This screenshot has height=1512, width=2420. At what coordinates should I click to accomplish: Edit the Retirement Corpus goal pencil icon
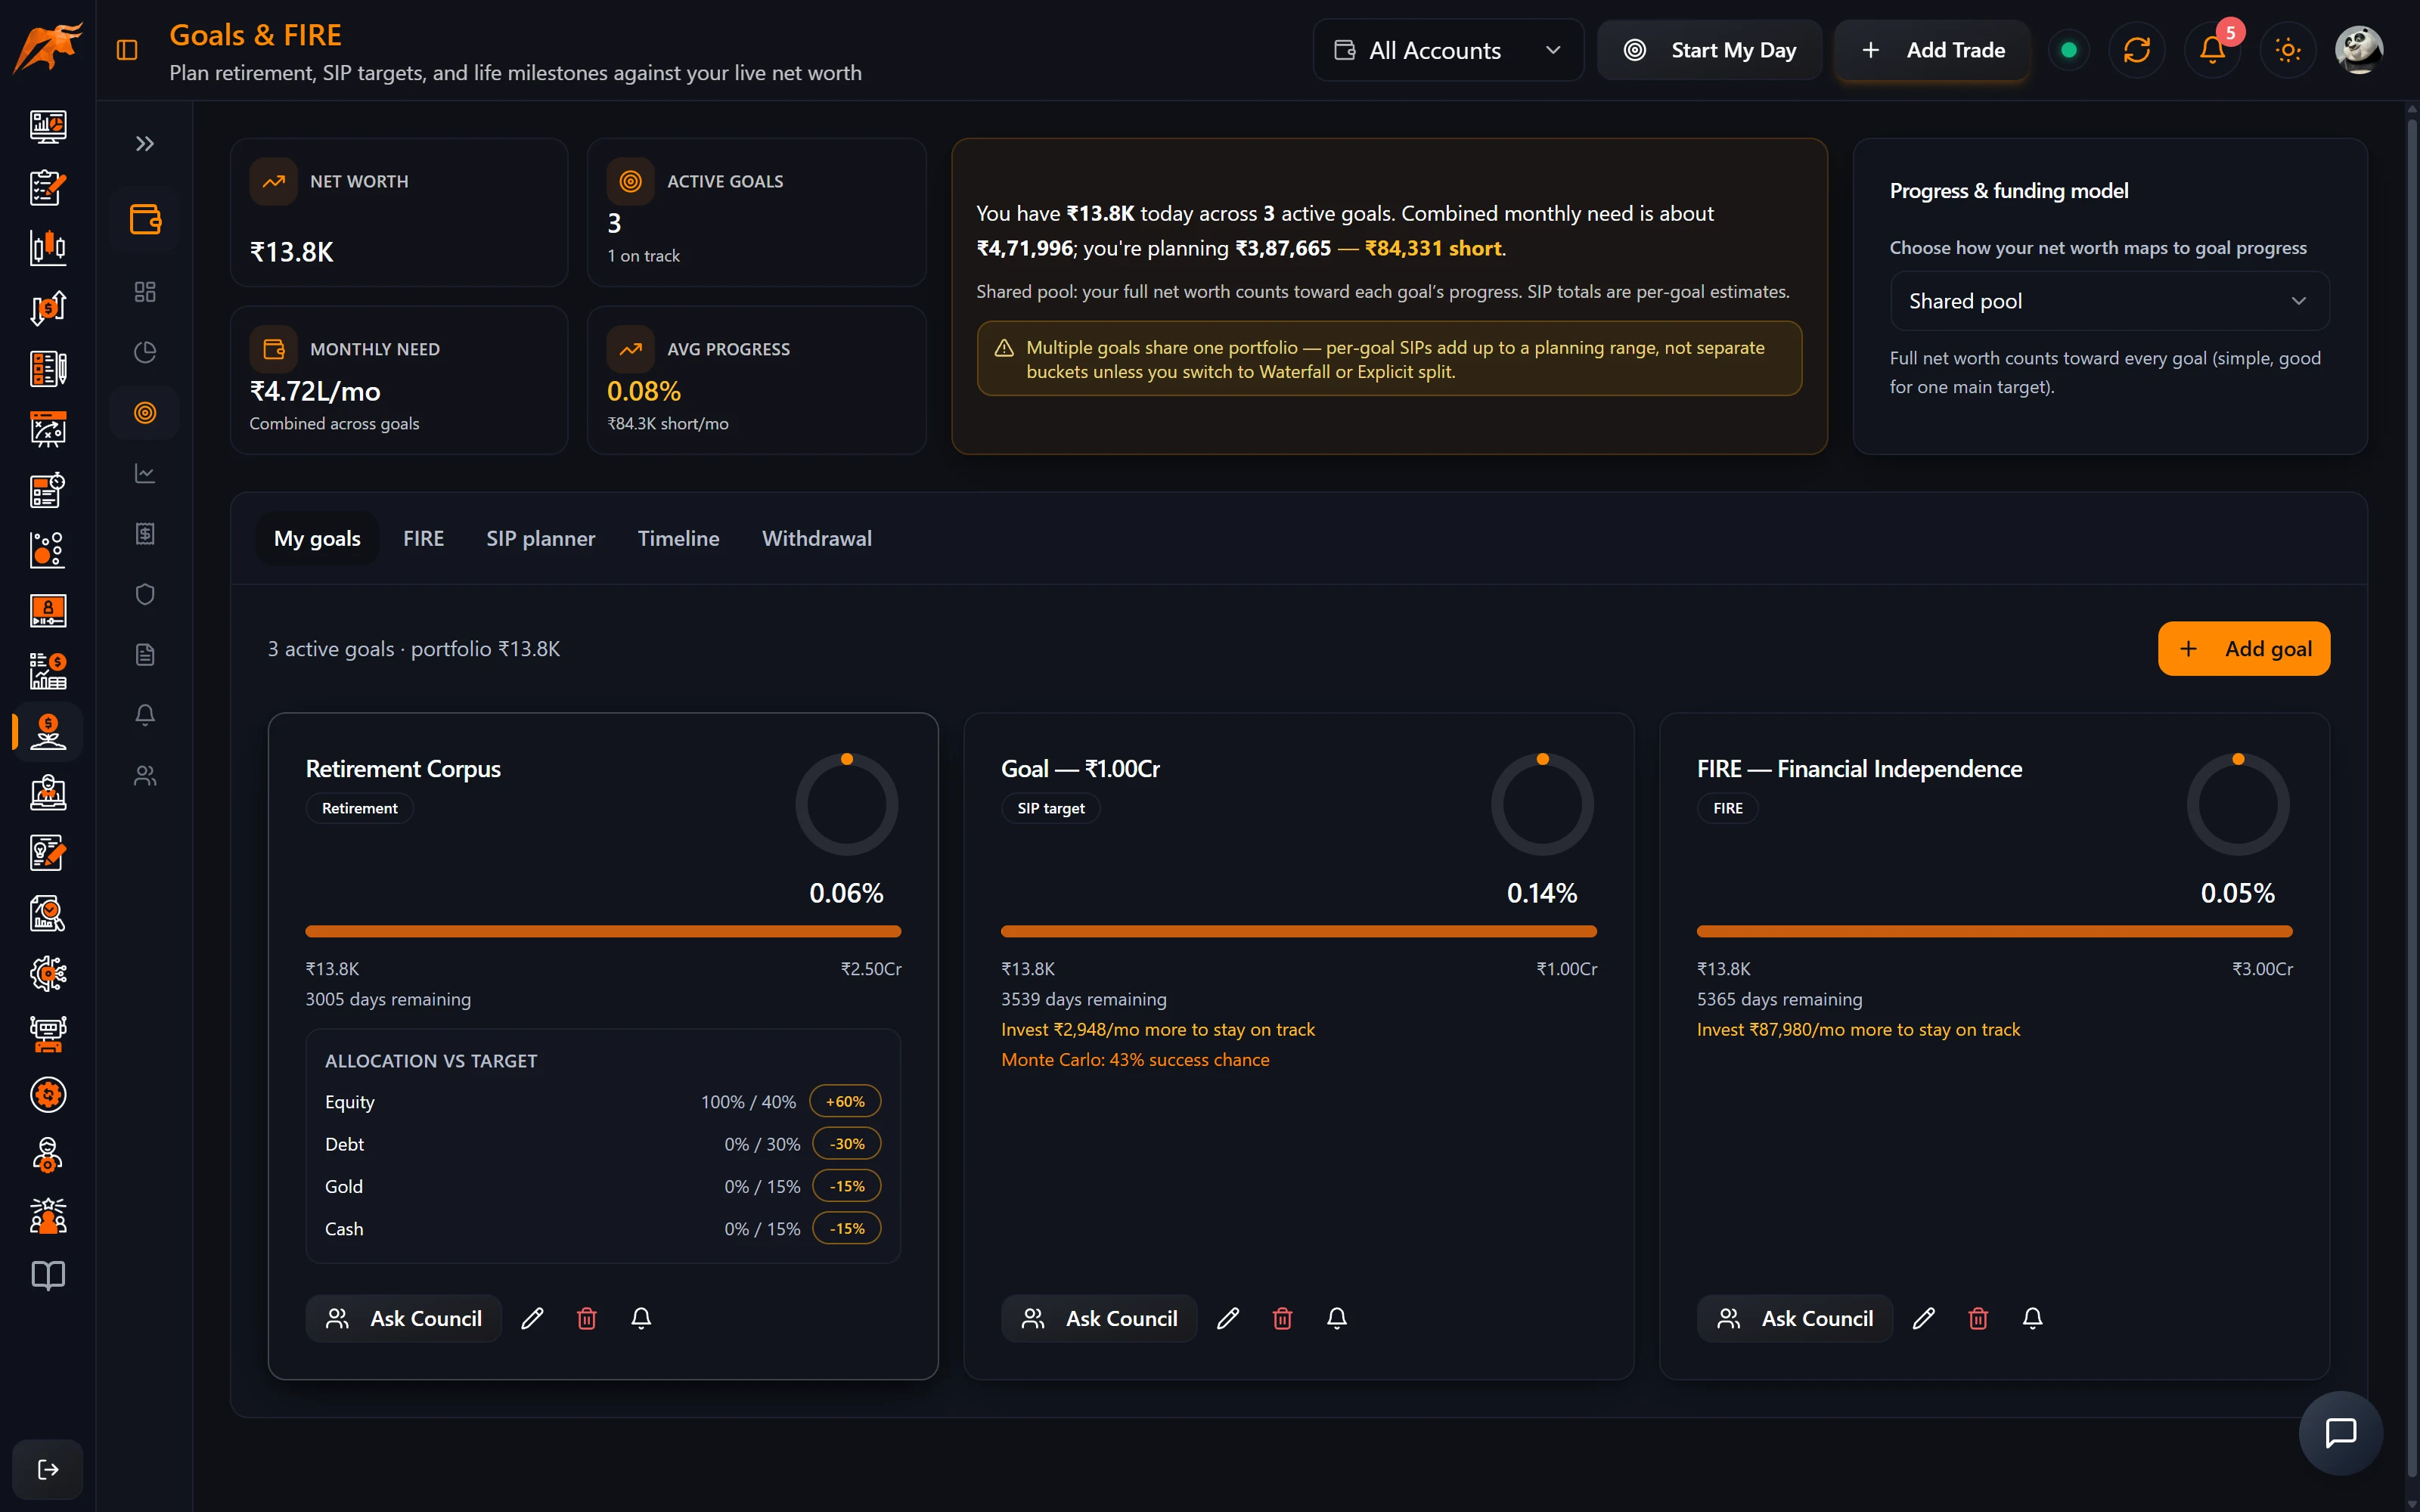click(x=532, y=1319)
